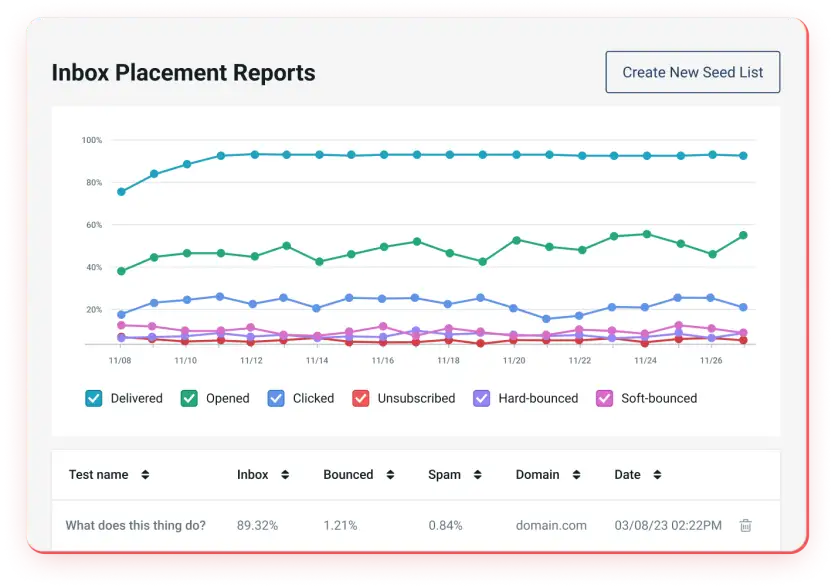Image resolution: width=835 pixels, height=588 pixels.
Task: Open the 'What does this thing do?' test
Action: click(135, 525)
